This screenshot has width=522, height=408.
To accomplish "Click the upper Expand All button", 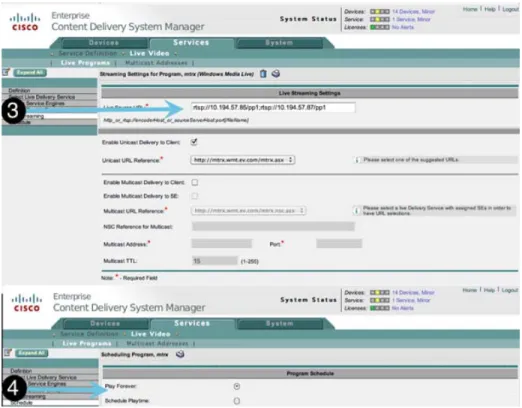I will pos(30,72).
